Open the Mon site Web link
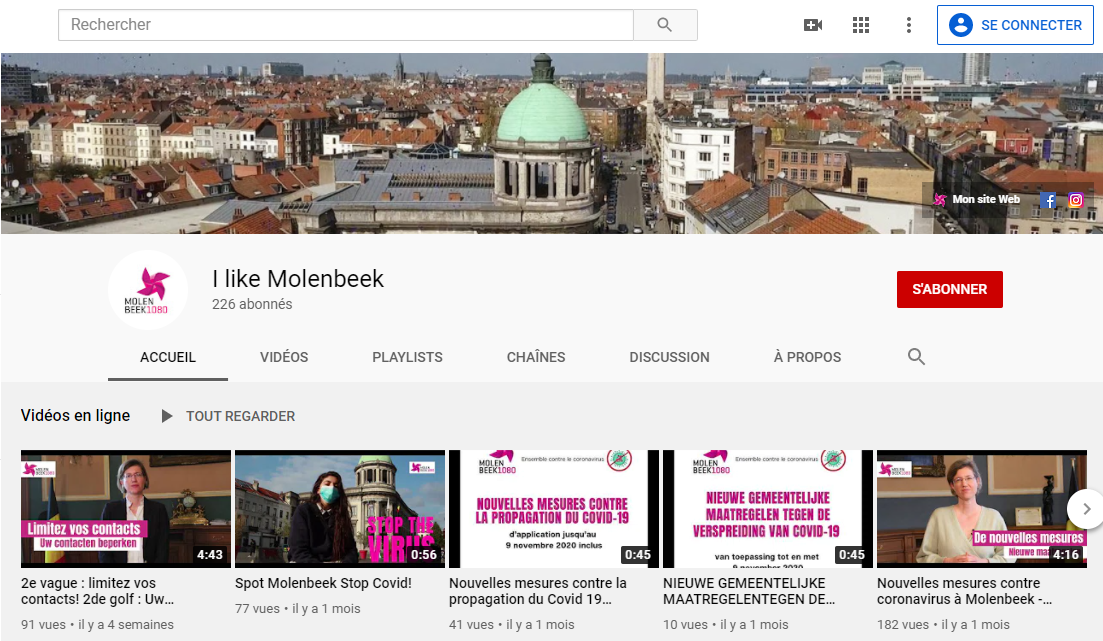Image resolution: width=1103 pixels, height=641 pixels. pyautogui.click(x=985, y=200)
